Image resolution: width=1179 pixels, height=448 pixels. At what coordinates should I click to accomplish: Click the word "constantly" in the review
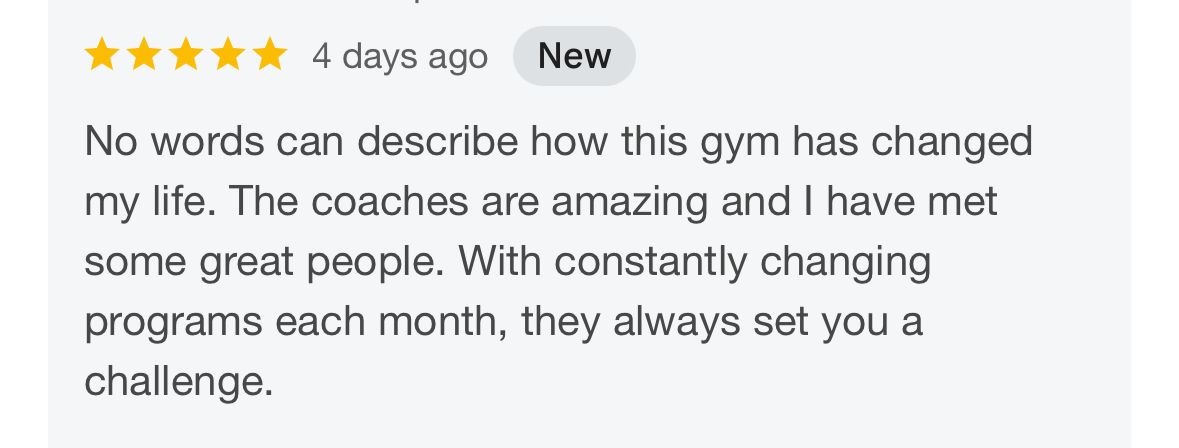(x=650, y=262)
